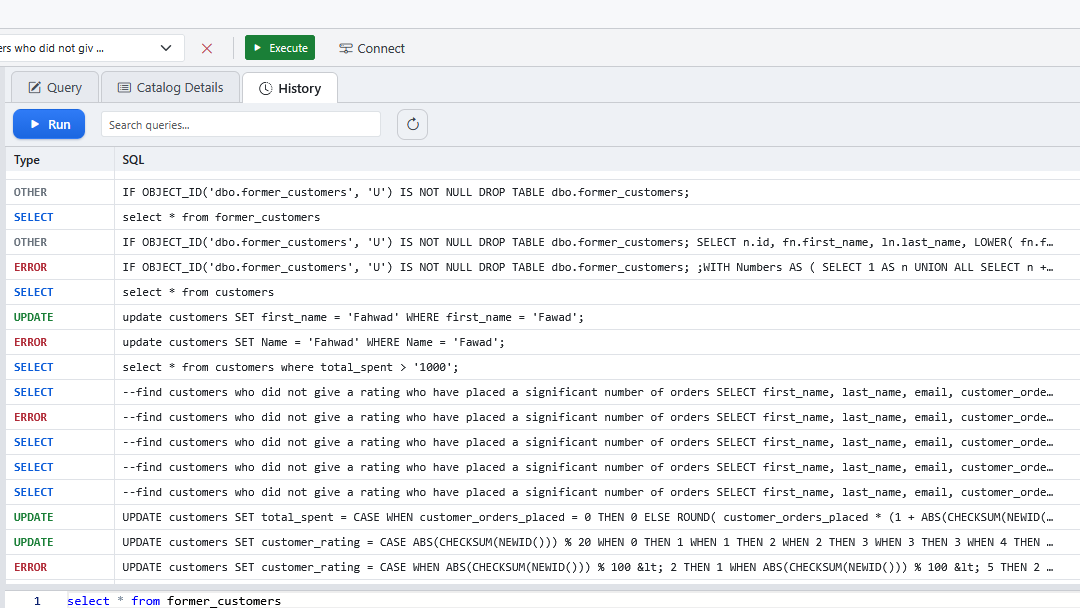Image resolution: width=1080 pixels, height=608 pixels.
Task: Select the ERROR customer_rating % 100 row
Action: pyautogui.click(x=543, y=567)
